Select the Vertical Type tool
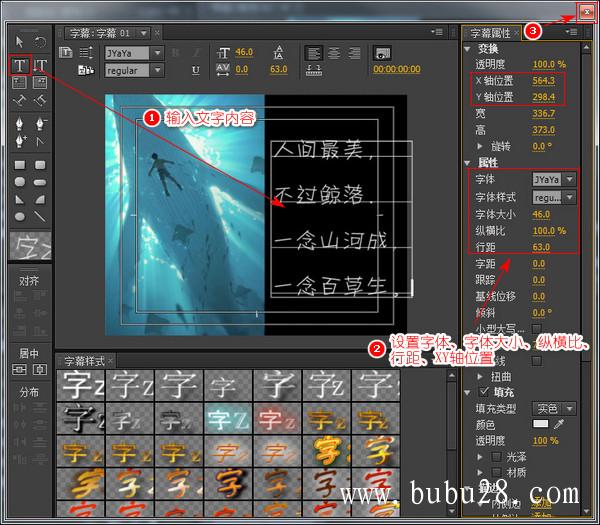This screenshot has height=525, width=600. (x=40, y=65)
